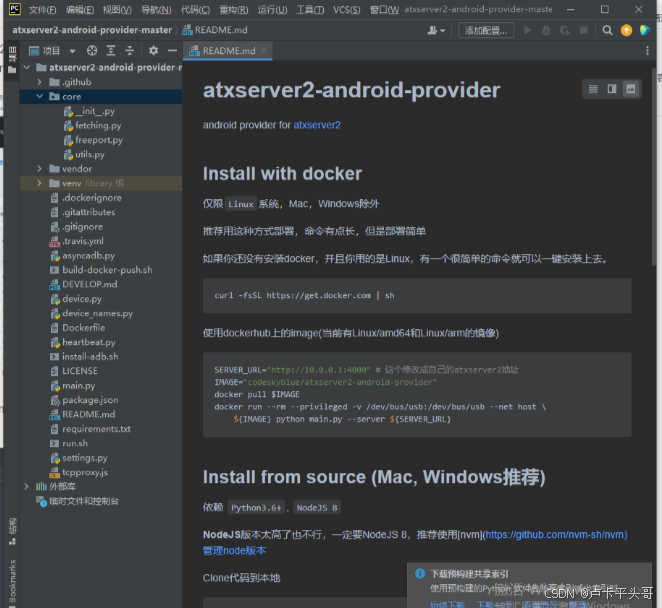The width and height of the screenshot is (662, 608).
Task: Open the 运行(U) menu
Action: [x=273, y=10]
